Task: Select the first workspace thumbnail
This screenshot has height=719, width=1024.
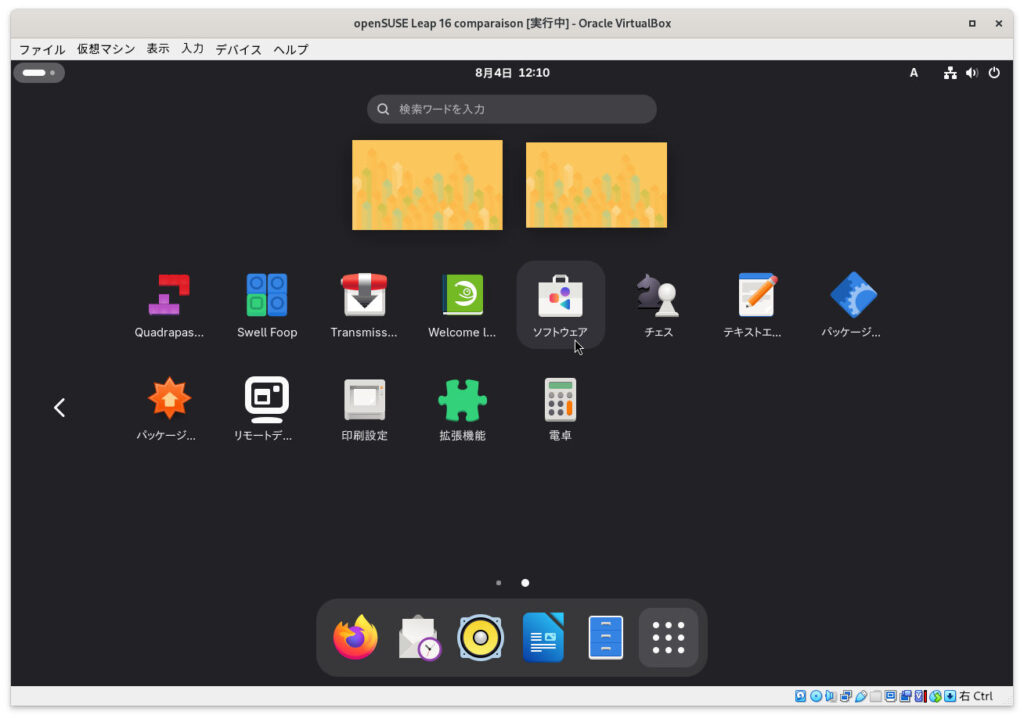Action: pyautogui.click(x=427, y=185)
